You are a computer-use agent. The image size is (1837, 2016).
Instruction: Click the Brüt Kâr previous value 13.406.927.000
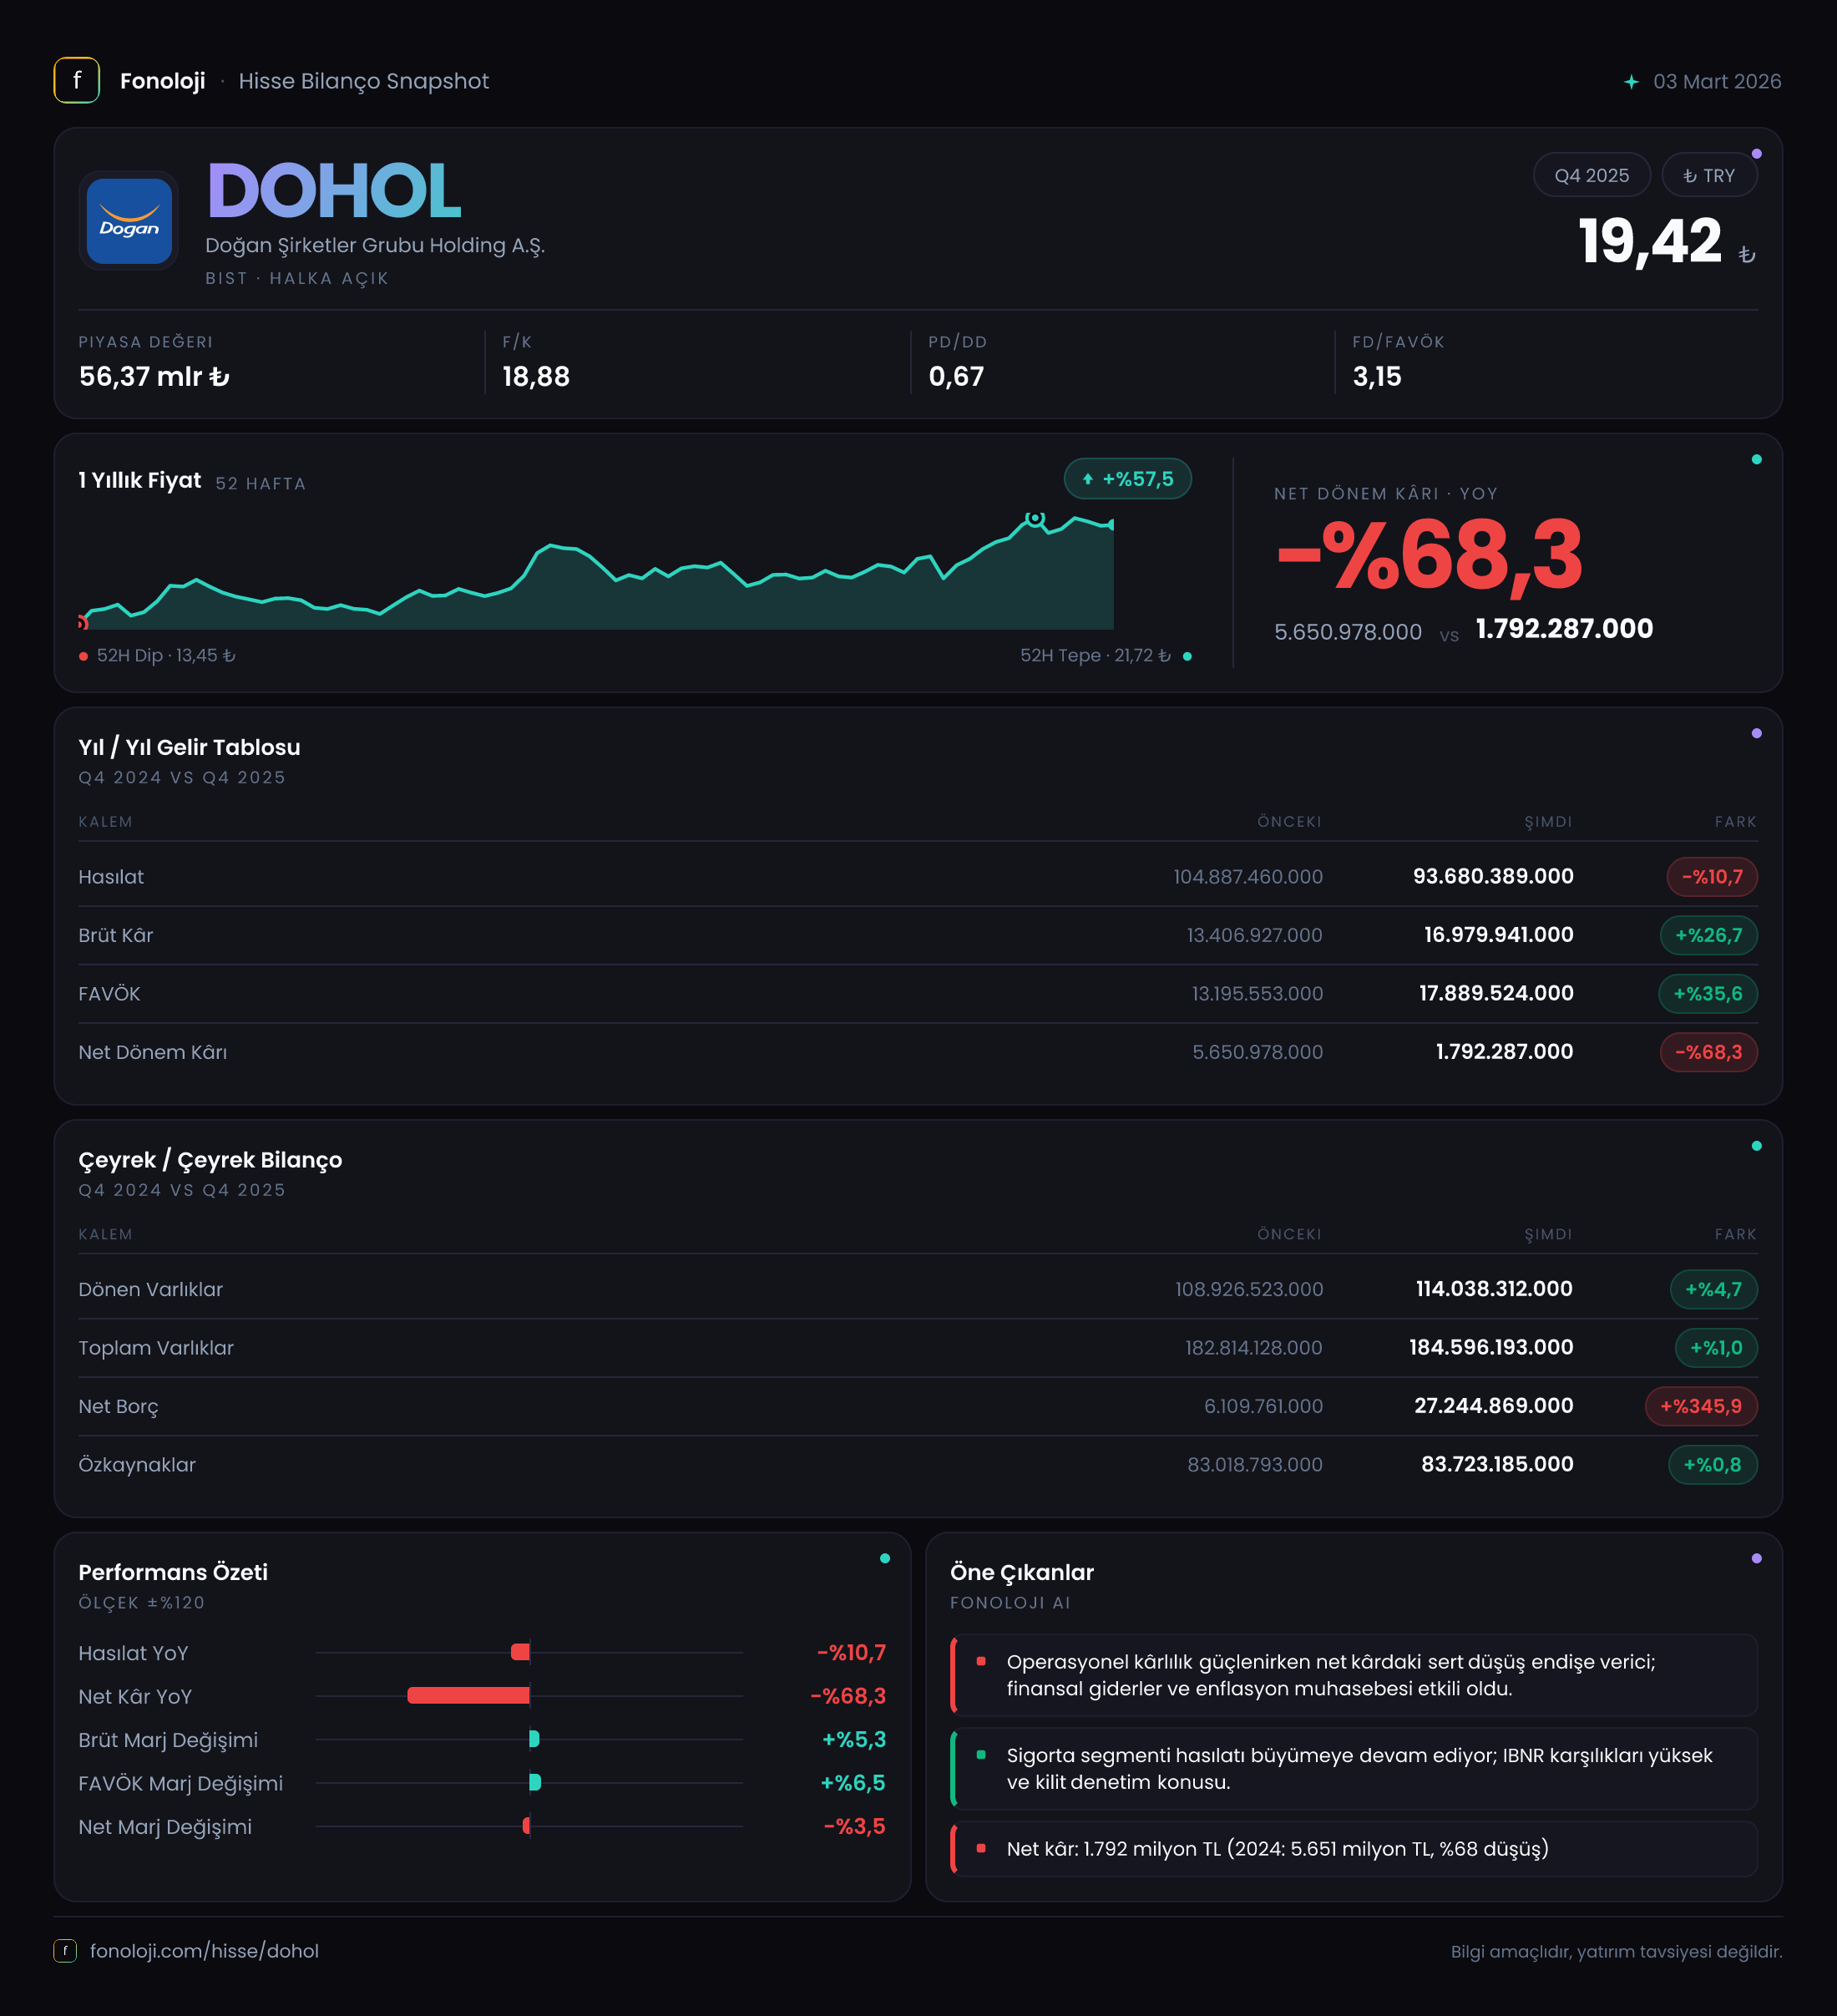click(1254, 935)
